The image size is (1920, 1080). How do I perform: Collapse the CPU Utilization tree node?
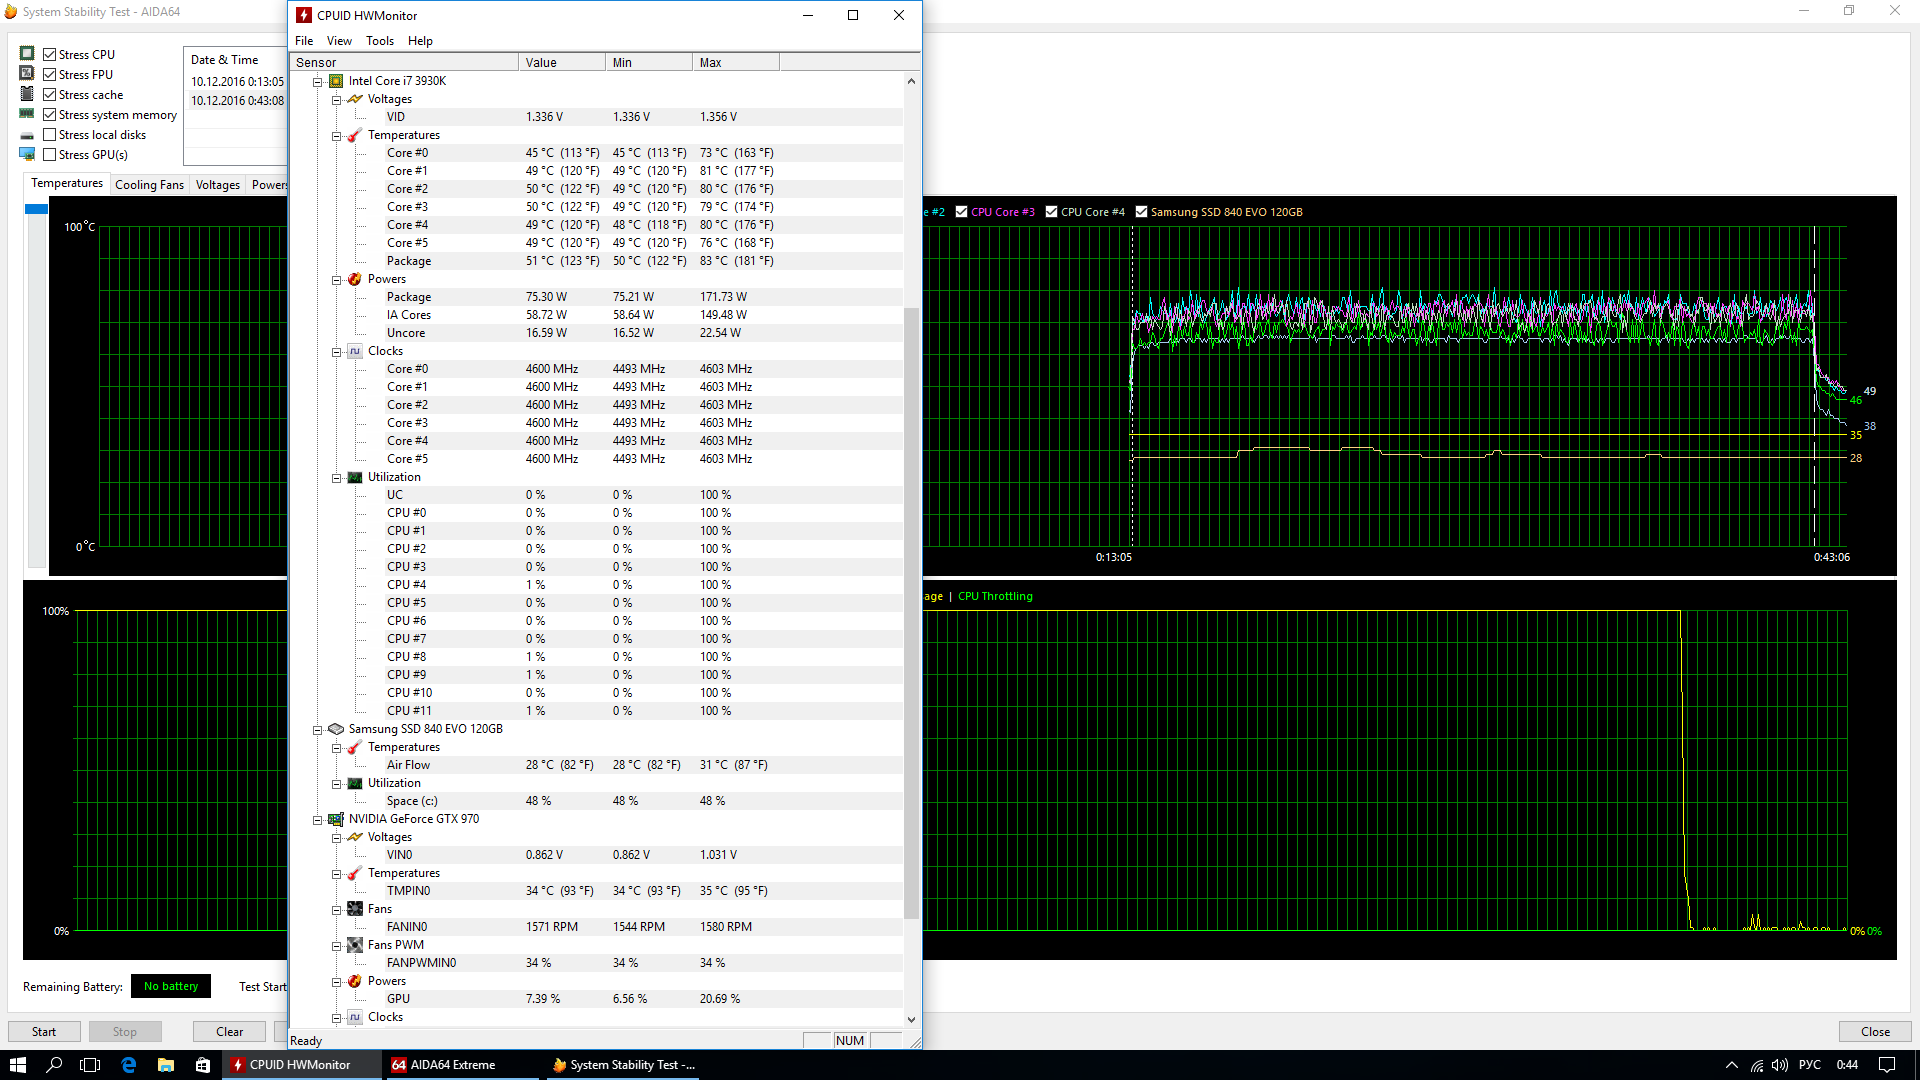[x=337, y=478]
